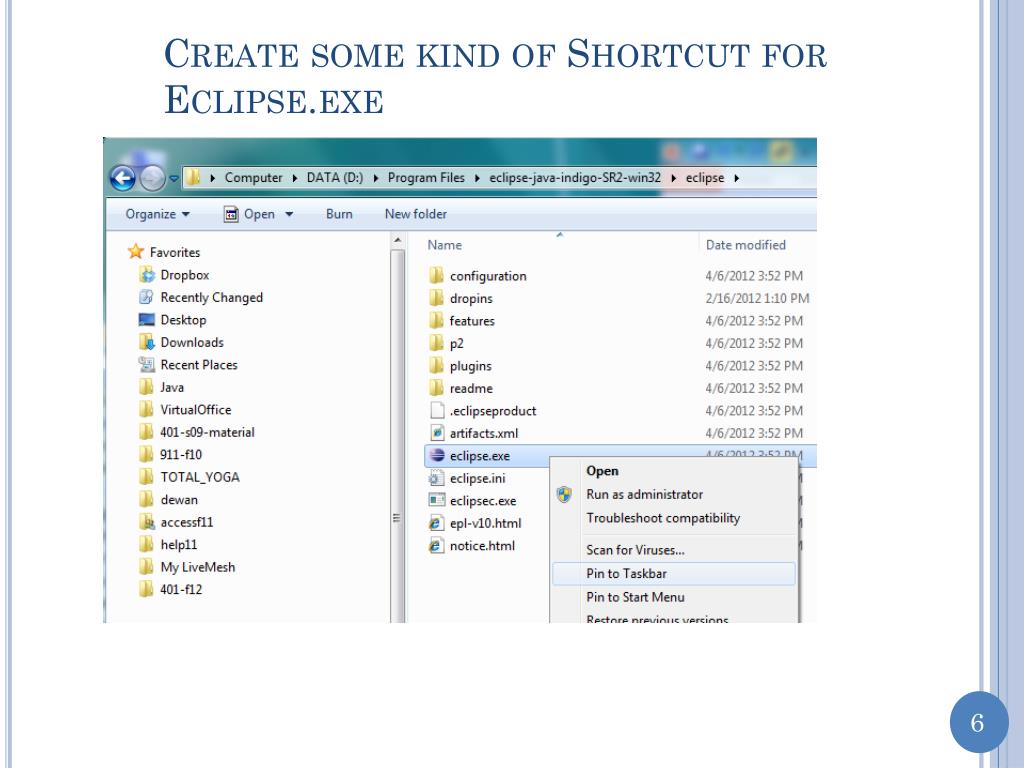
Task: Expand arrow after eclipse-java-indigo-SR2-win32 breadcrumb
Action: 673,178
